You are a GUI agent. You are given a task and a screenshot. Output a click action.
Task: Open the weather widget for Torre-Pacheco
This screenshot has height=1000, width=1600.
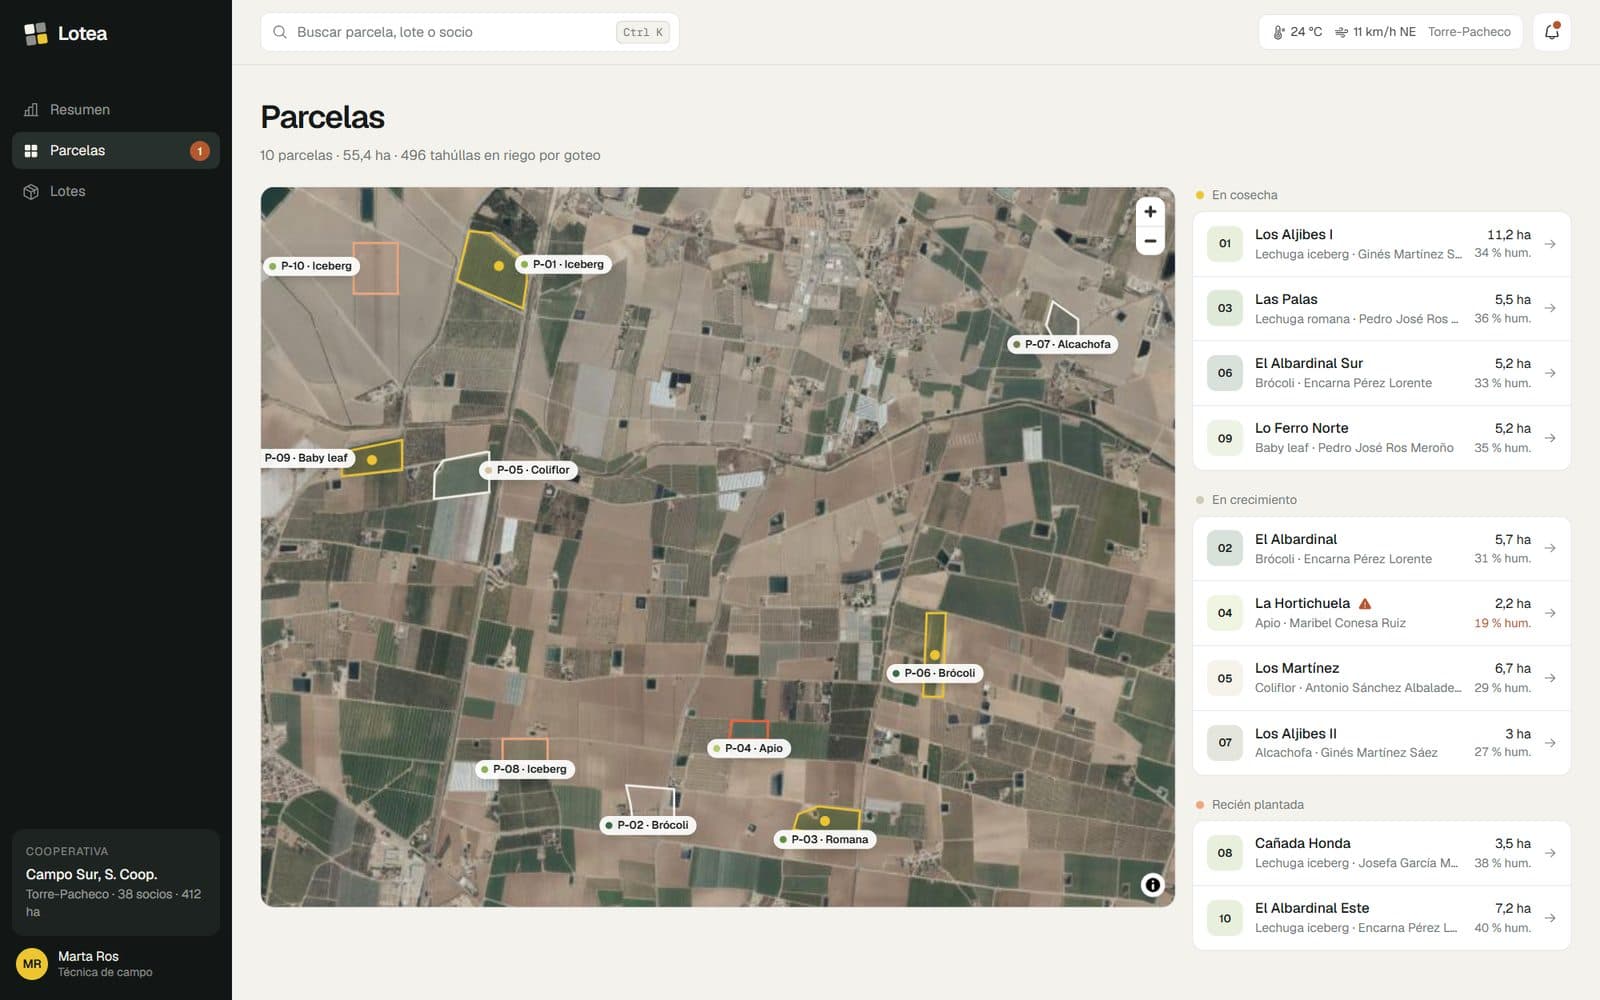[x=1390, y=32]
